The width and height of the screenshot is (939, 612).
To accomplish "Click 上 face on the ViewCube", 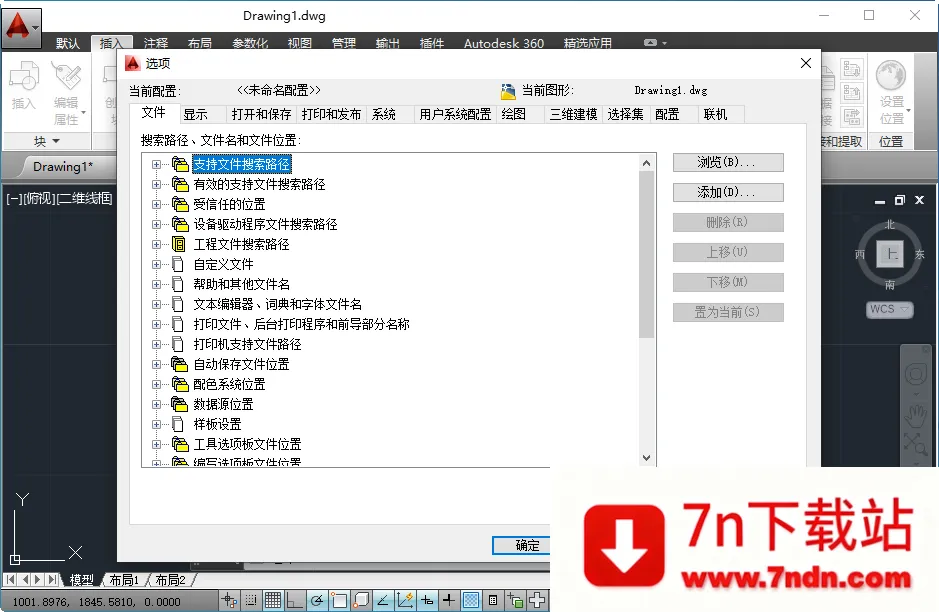I will (x=889, y=256).
